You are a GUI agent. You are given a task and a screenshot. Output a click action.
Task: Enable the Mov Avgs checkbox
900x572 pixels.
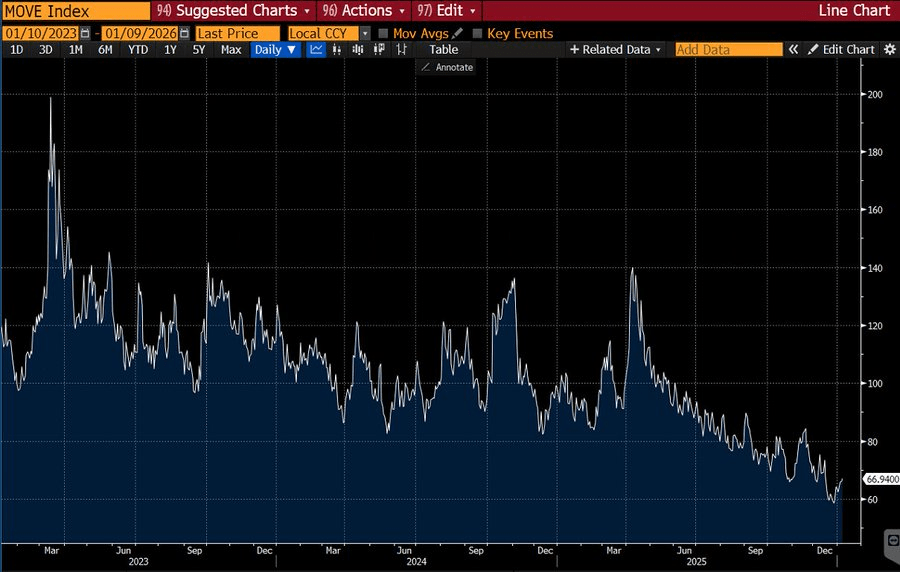click(x=384, y=33)
